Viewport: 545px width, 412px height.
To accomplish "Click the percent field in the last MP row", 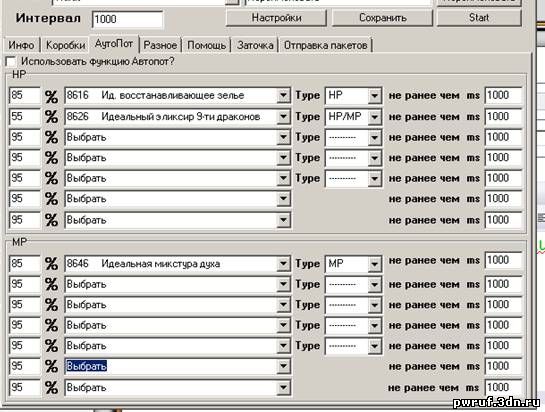I will coord(25,387).
